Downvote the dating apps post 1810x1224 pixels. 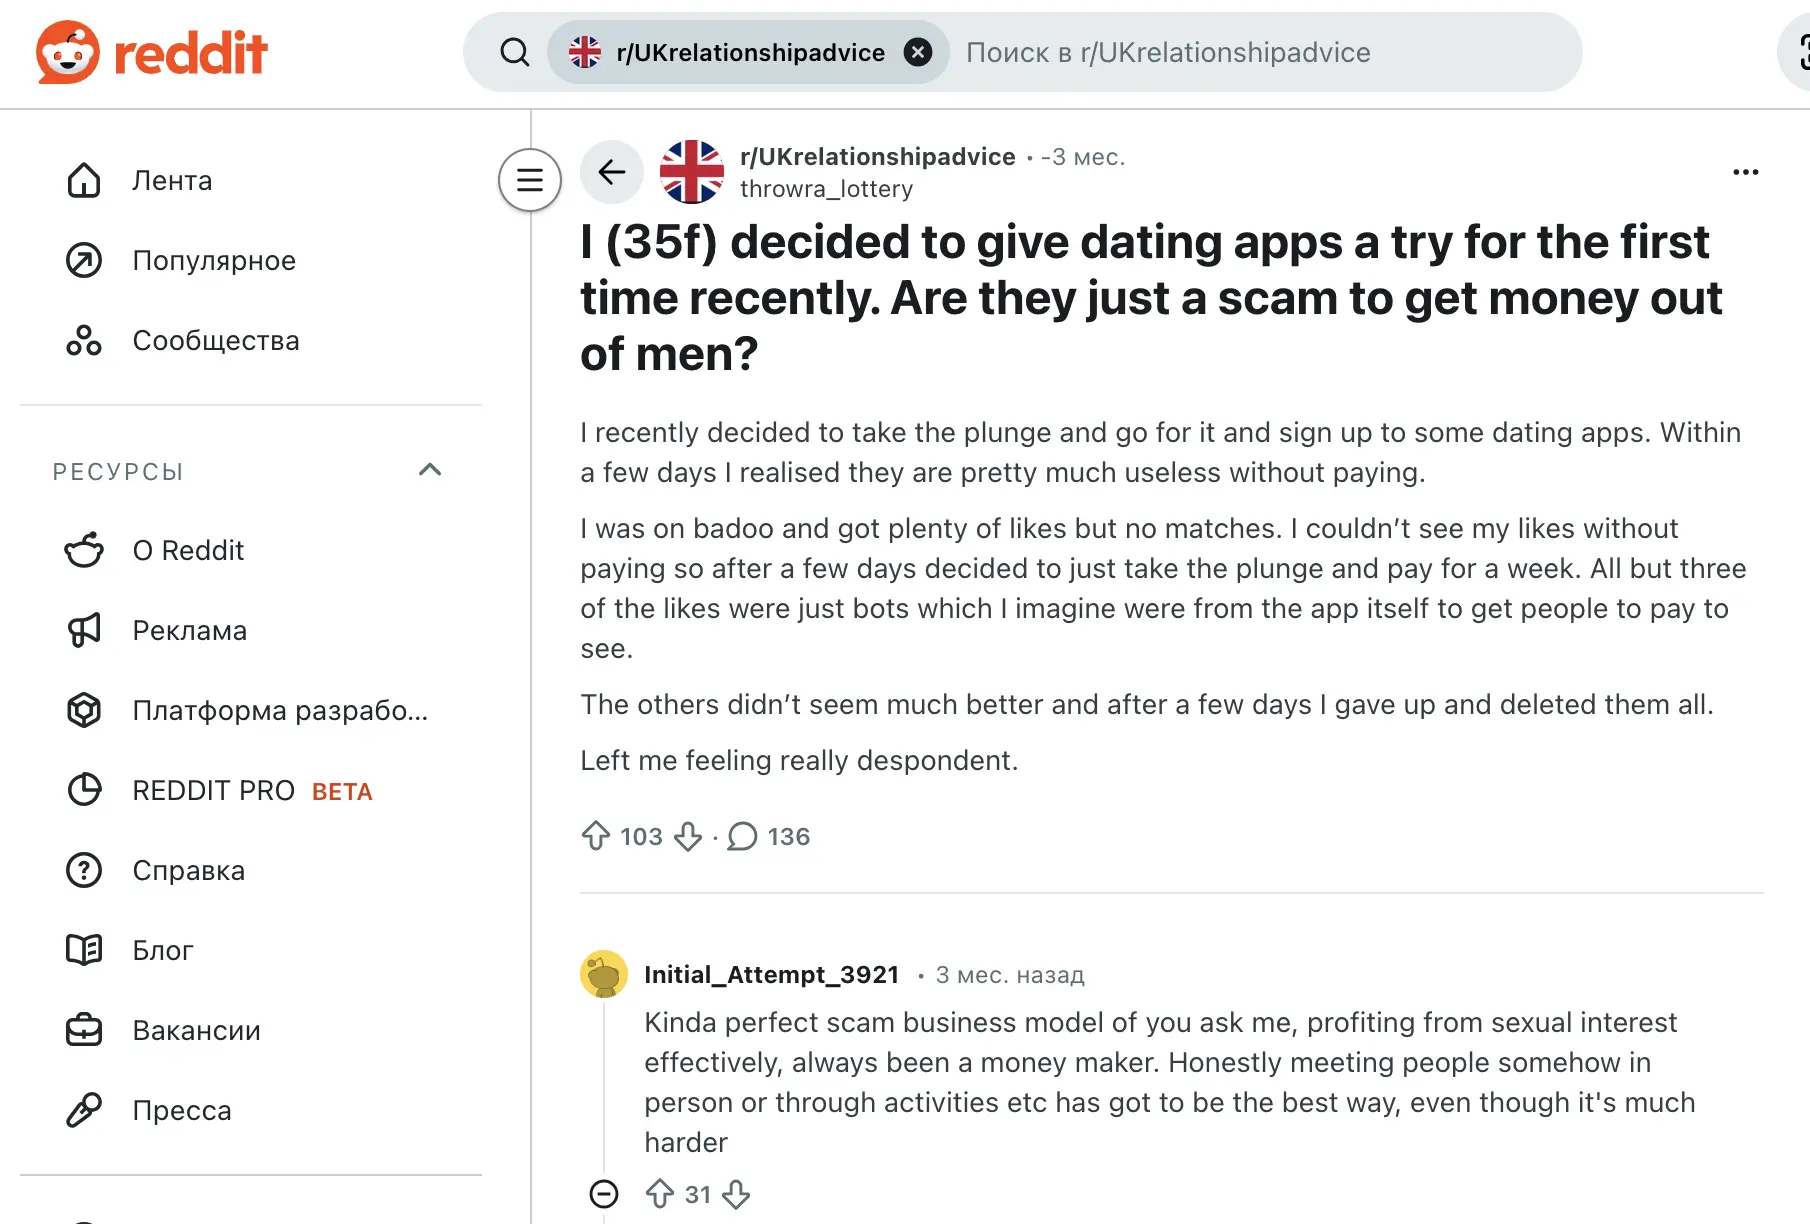pos(688,836)
